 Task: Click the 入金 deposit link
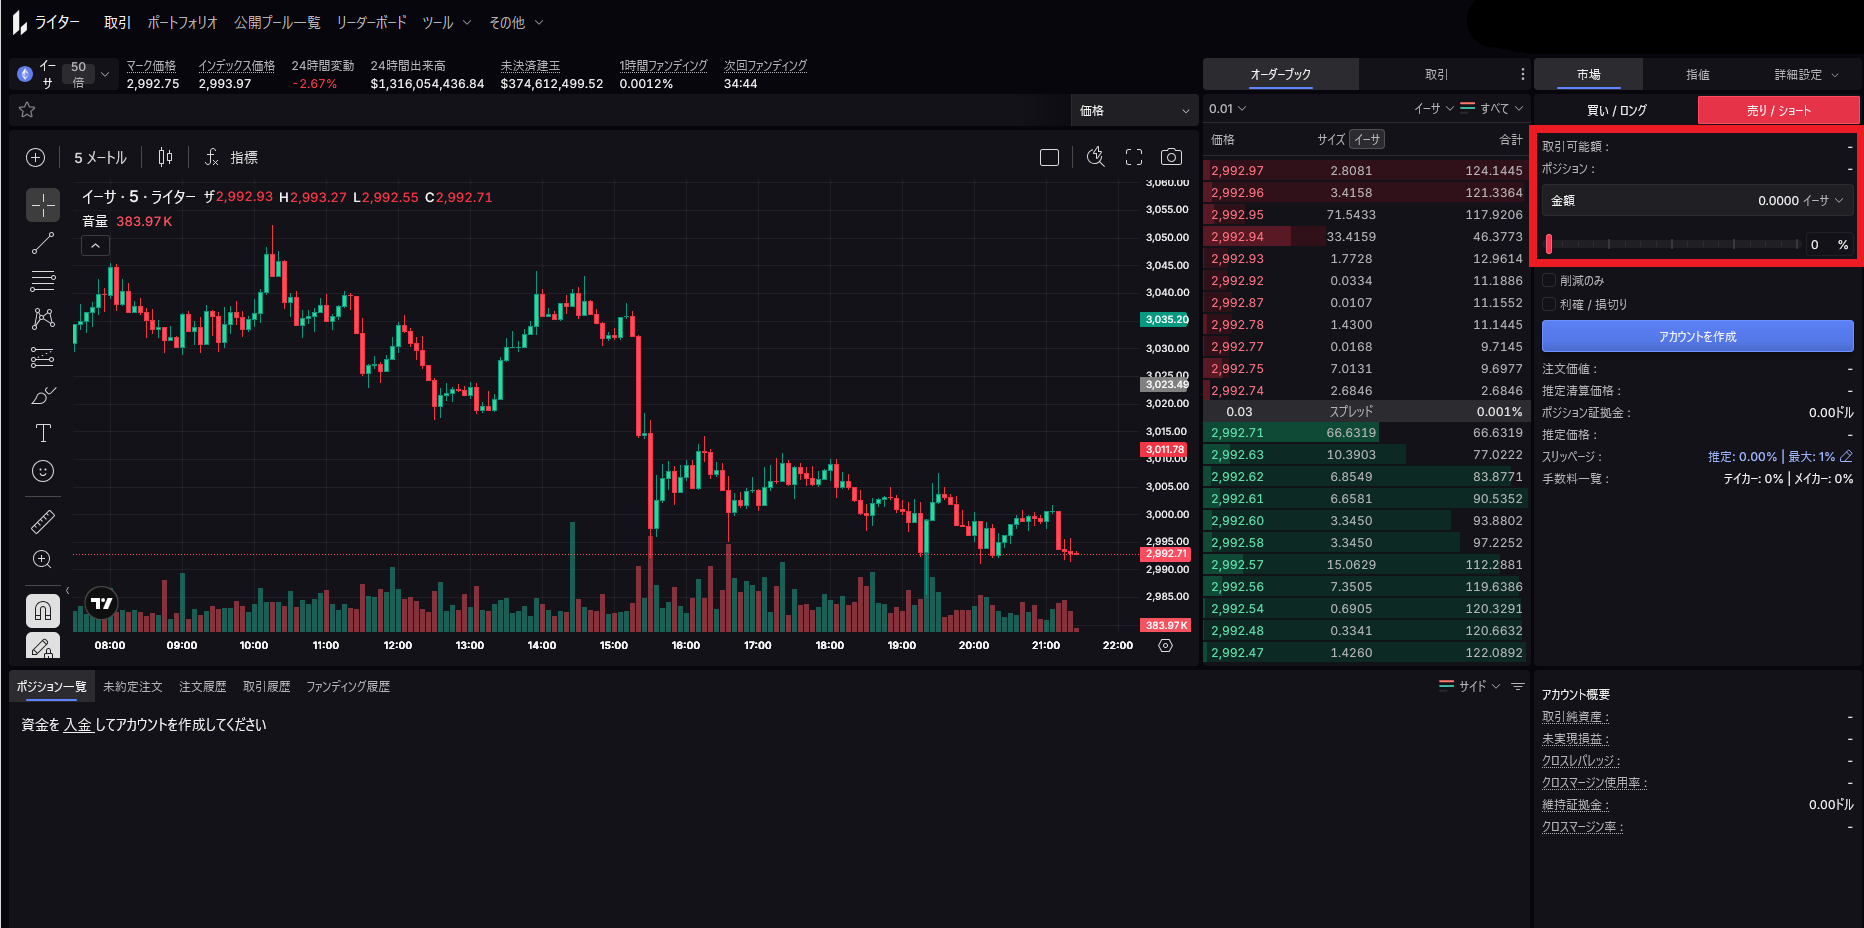point(78,725)
